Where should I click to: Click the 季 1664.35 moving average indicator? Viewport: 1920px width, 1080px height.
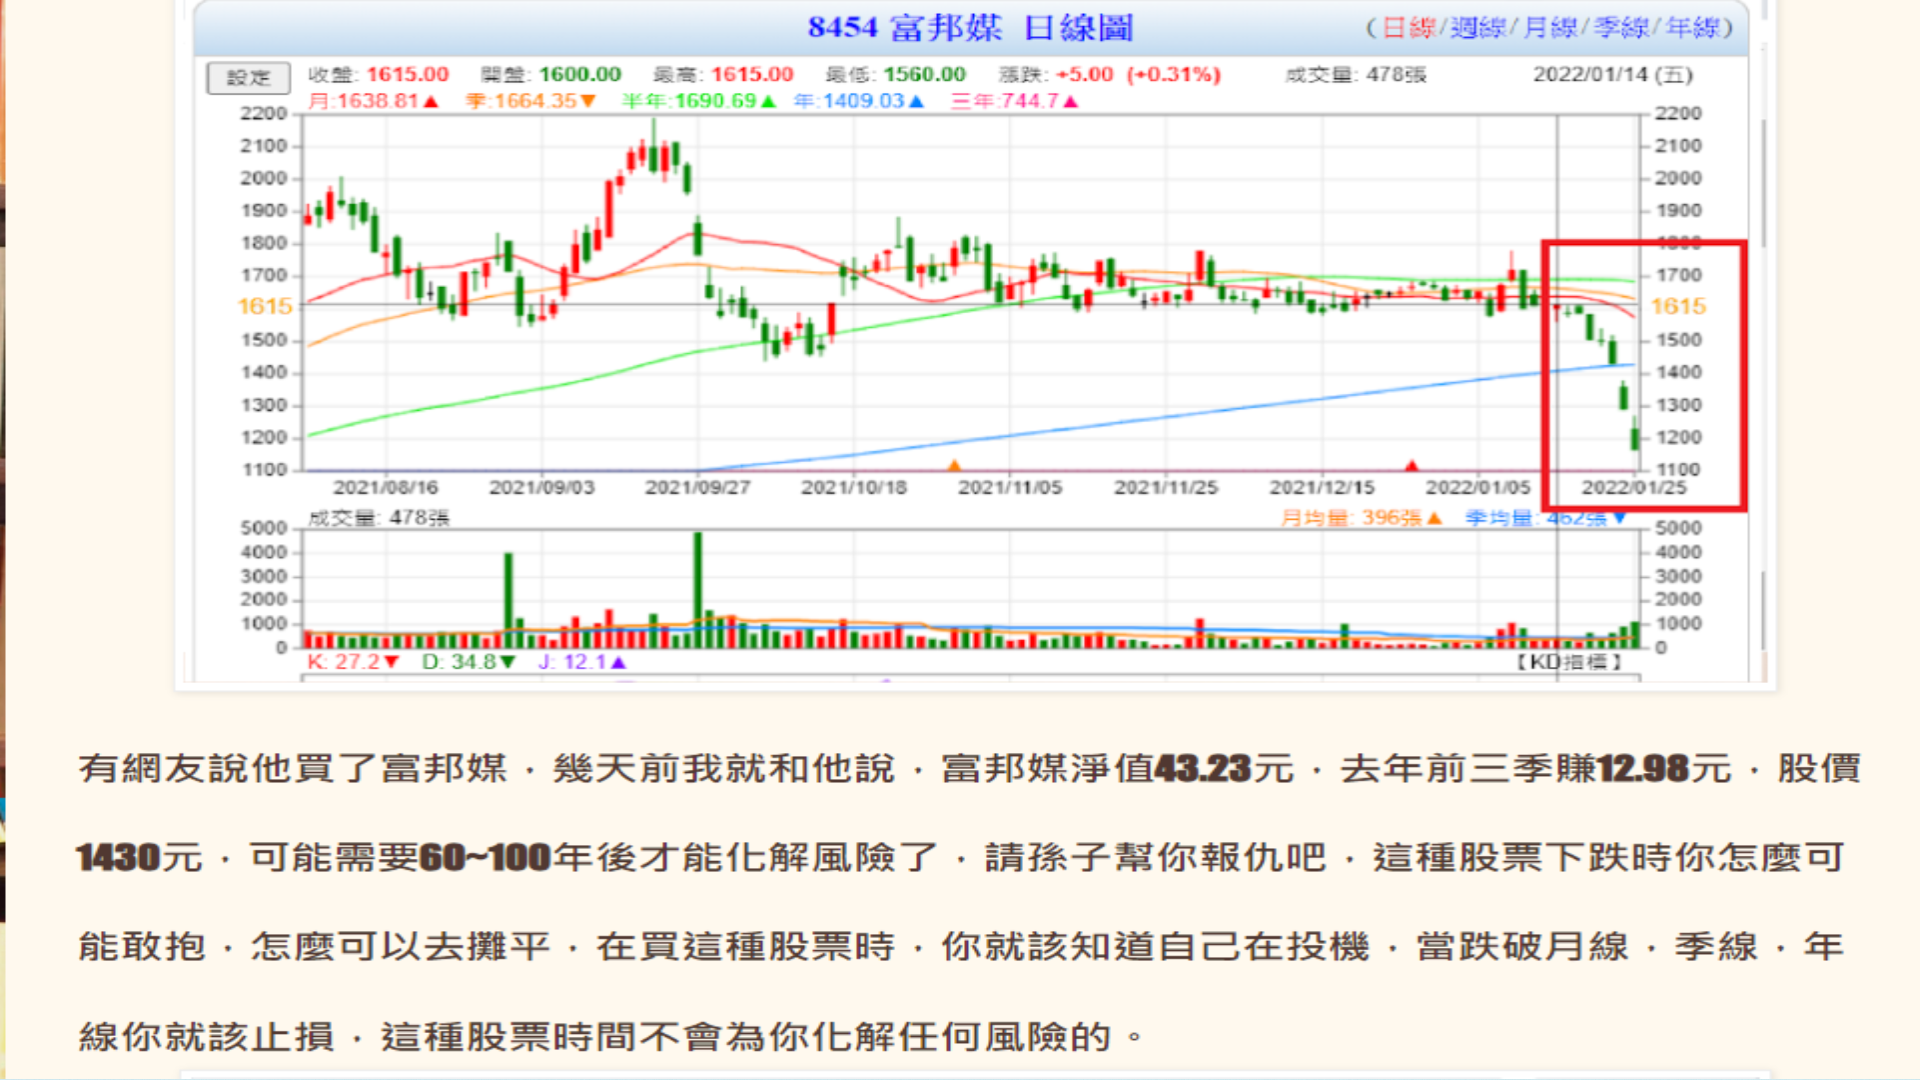click(530, 101)
